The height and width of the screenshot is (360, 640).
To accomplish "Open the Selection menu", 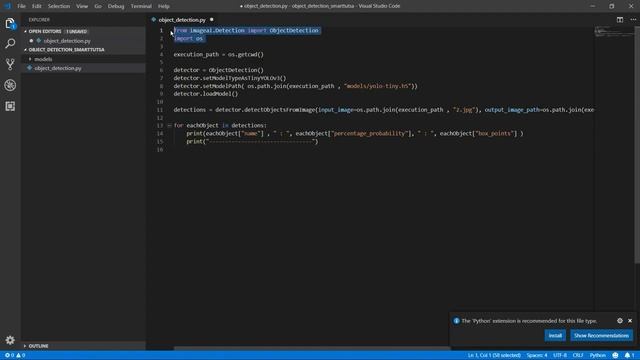I will point(59,6).
